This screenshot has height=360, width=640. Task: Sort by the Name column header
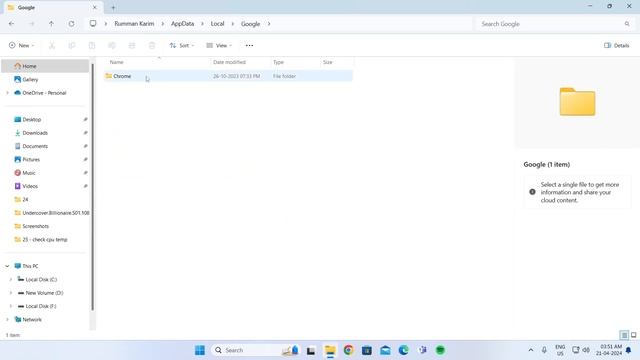point(116,62)
